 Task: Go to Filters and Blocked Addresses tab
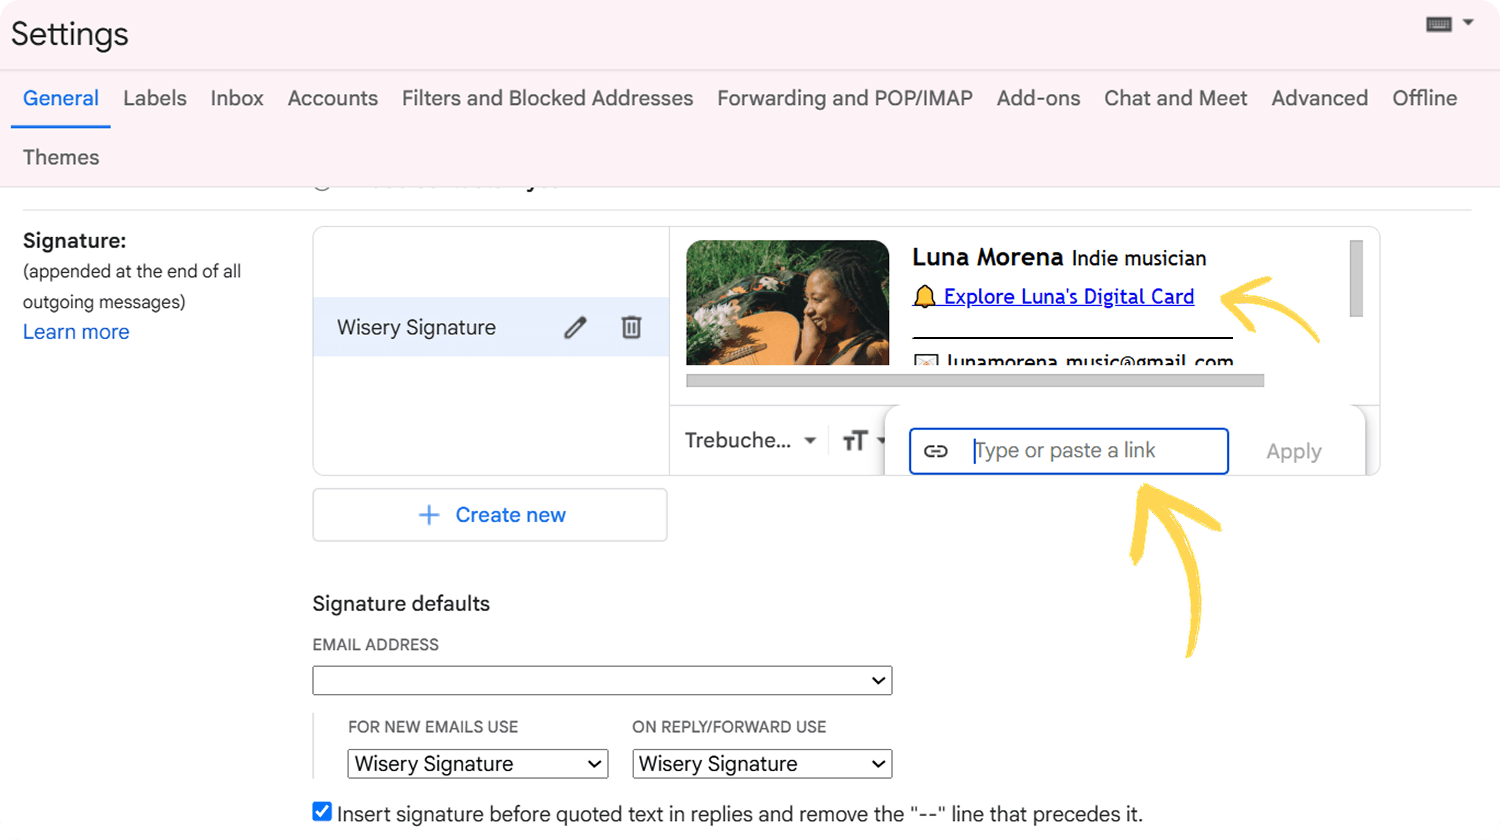[547, 98]
